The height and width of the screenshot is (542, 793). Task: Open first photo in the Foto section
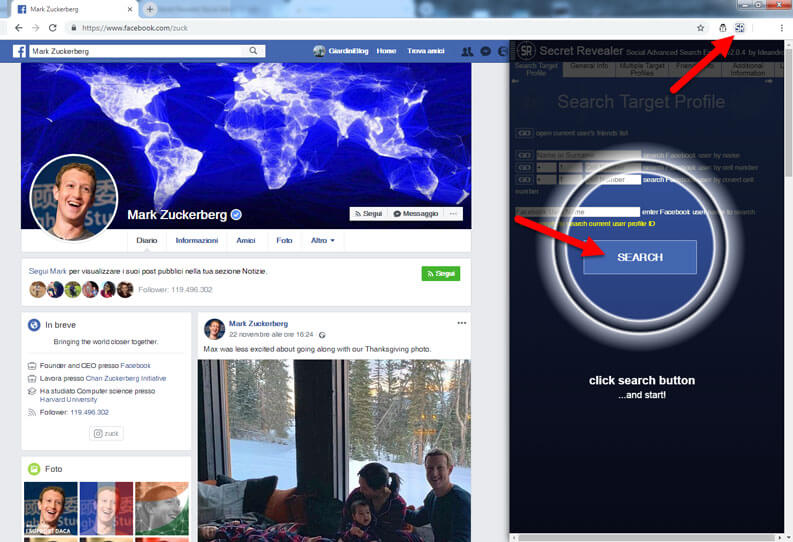[x=51, y=508]
